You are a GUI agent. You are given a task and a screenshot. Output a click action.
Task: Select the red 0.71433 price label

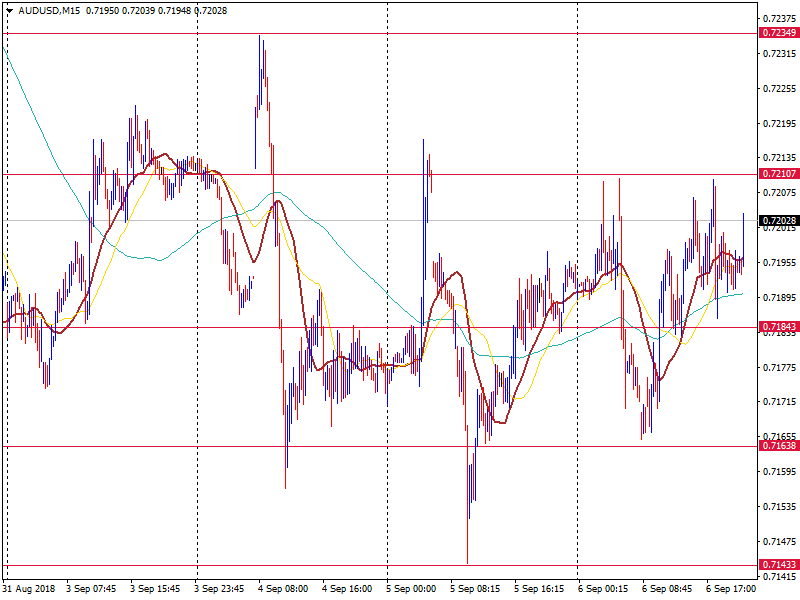click(x=778, y=565)
